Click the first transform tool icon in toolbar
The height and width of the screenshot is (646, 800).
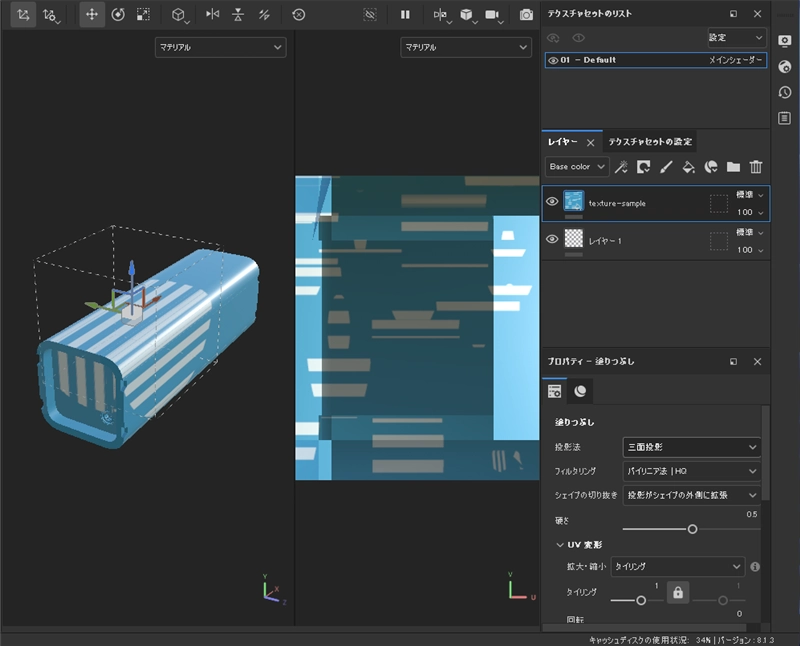(23, 14)
